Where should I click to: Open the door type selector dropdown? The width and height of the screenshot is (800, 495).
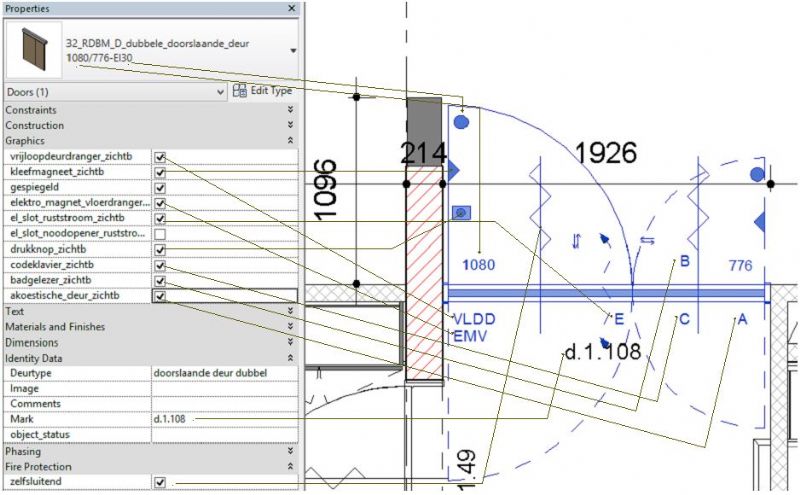click(292, 50)
